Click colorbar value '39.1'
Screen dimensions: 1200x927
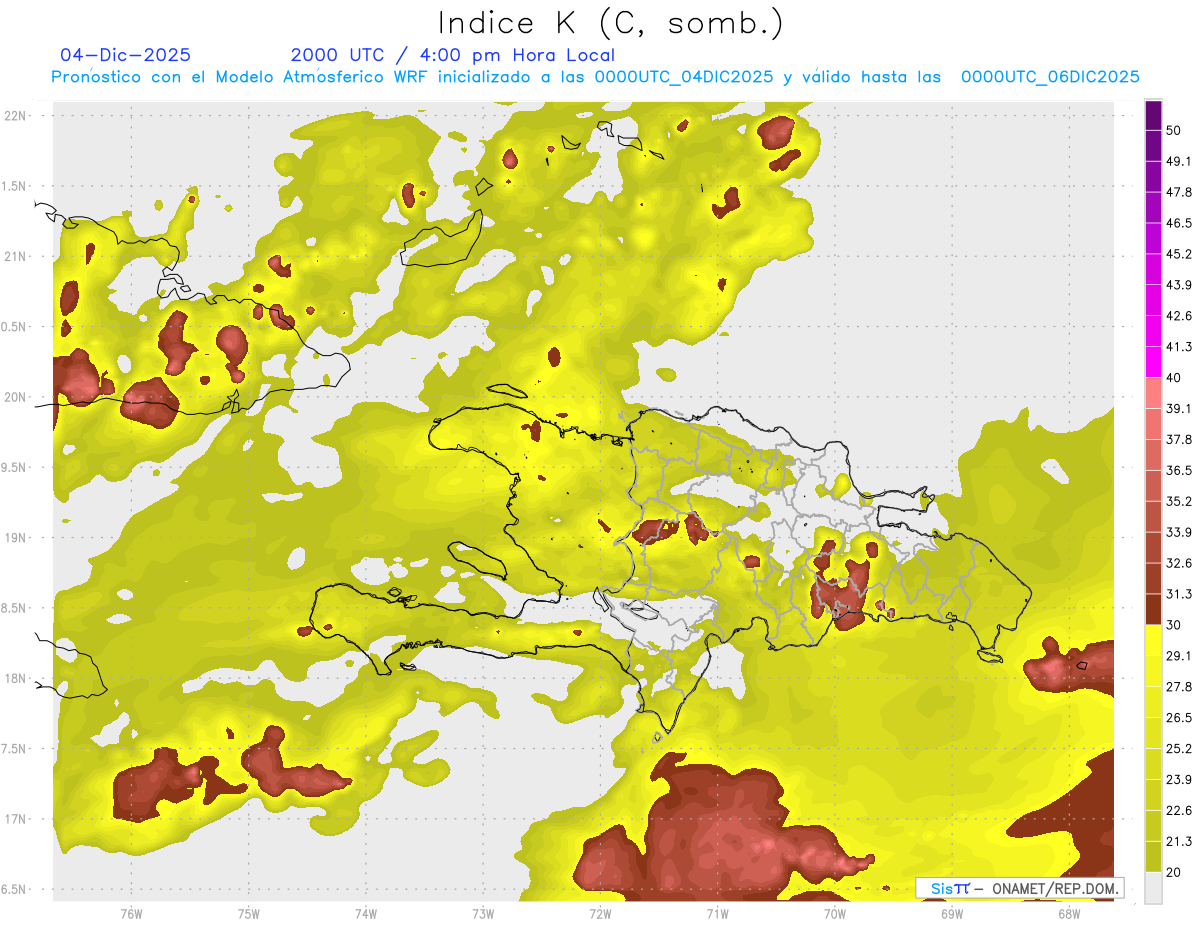1179,408
